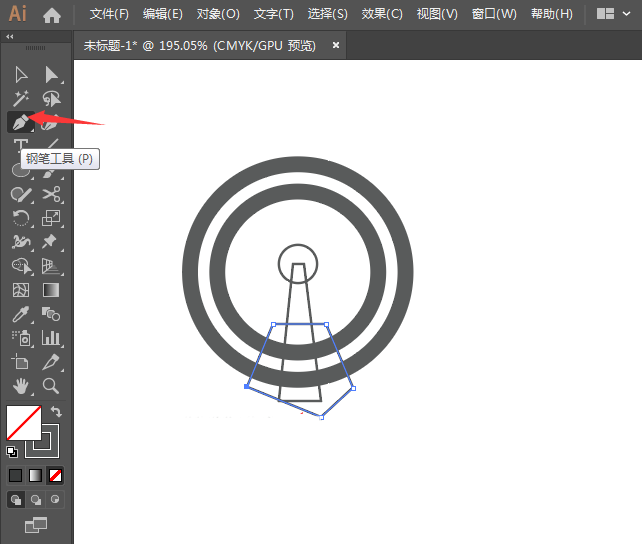Select the Zoom magnifier tool
642x544 pixels.
[51, 386]
